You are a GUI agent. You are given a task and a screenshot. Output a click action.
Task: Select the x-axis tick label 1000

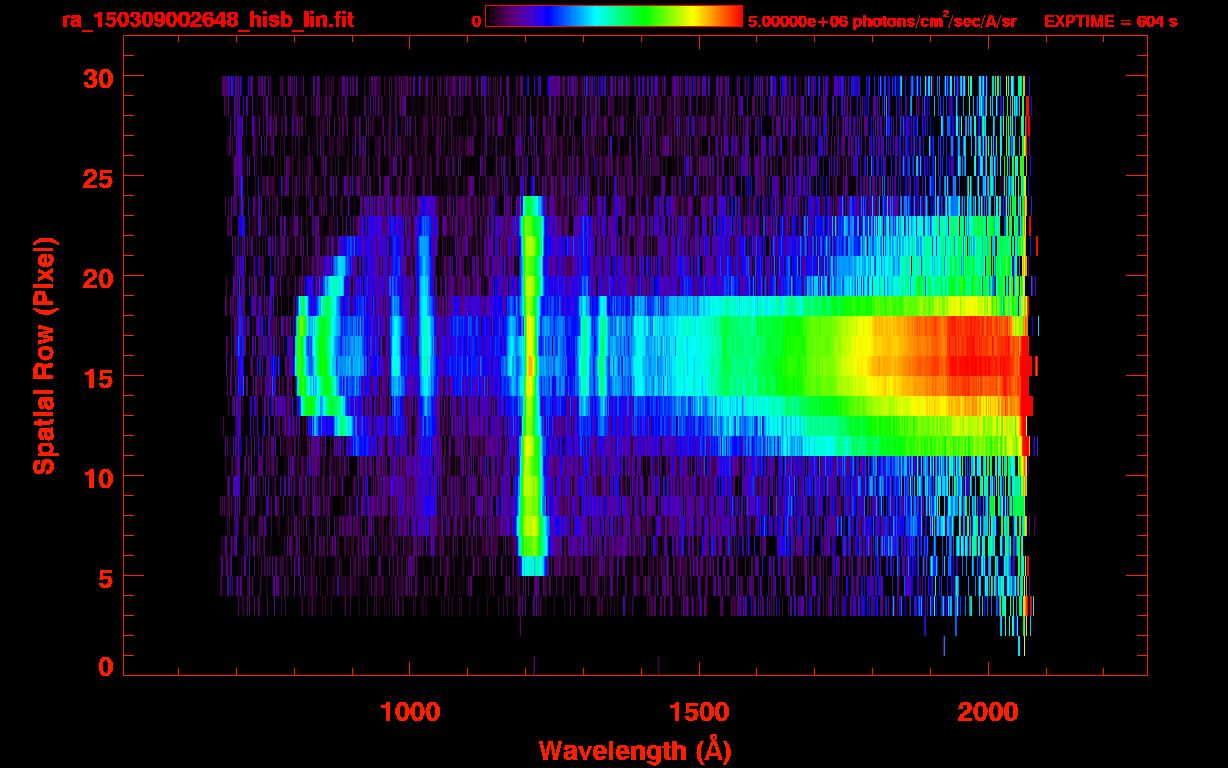click(410, 712)
